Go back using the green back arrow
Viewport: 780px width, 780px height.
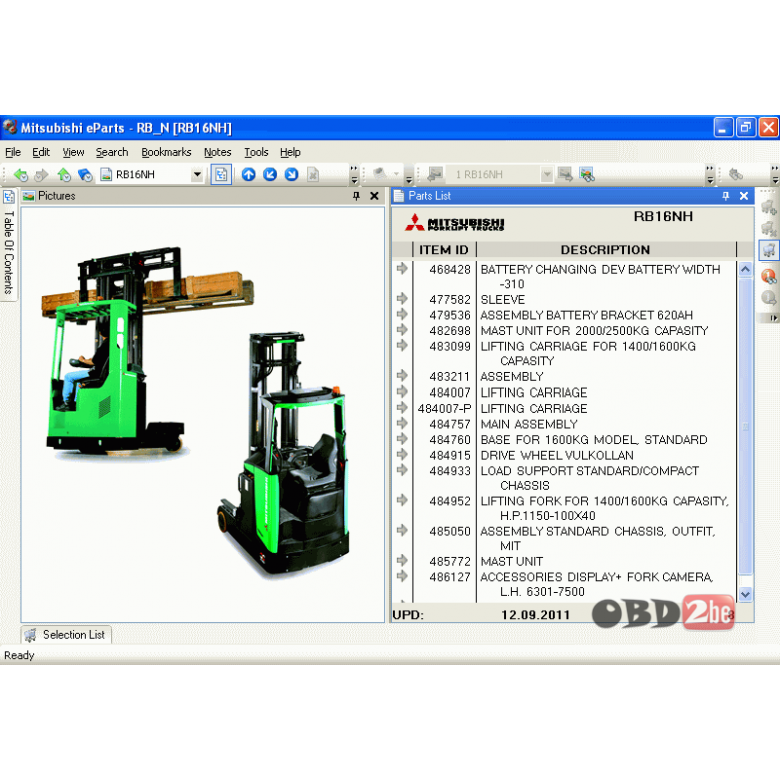[20, 175]
